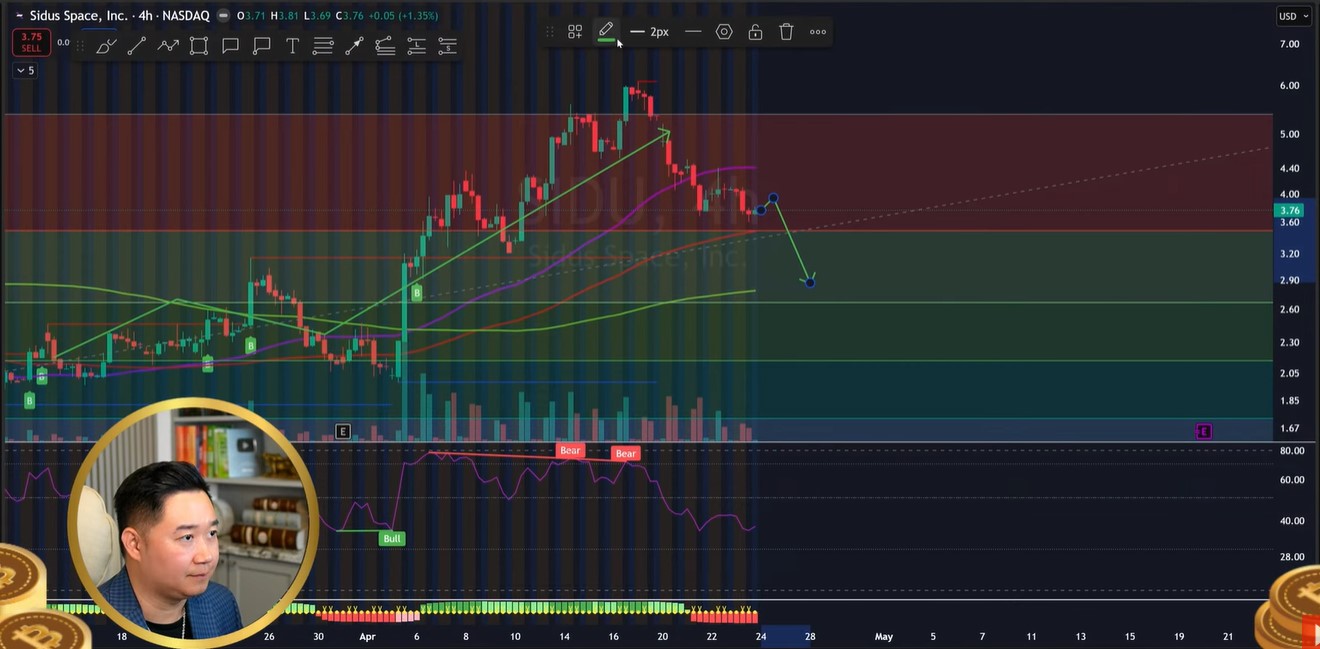1320x649 pixels.
Task: Expand the collapsed indicators legend showing 5
Action: (x=25, y=71)
